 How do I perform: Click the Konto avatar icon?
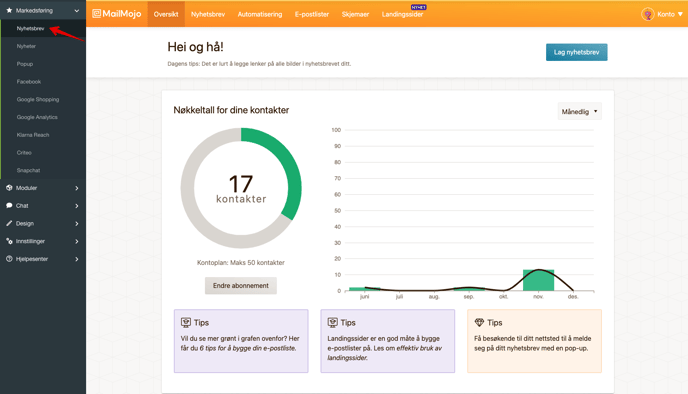pos(648,14)
